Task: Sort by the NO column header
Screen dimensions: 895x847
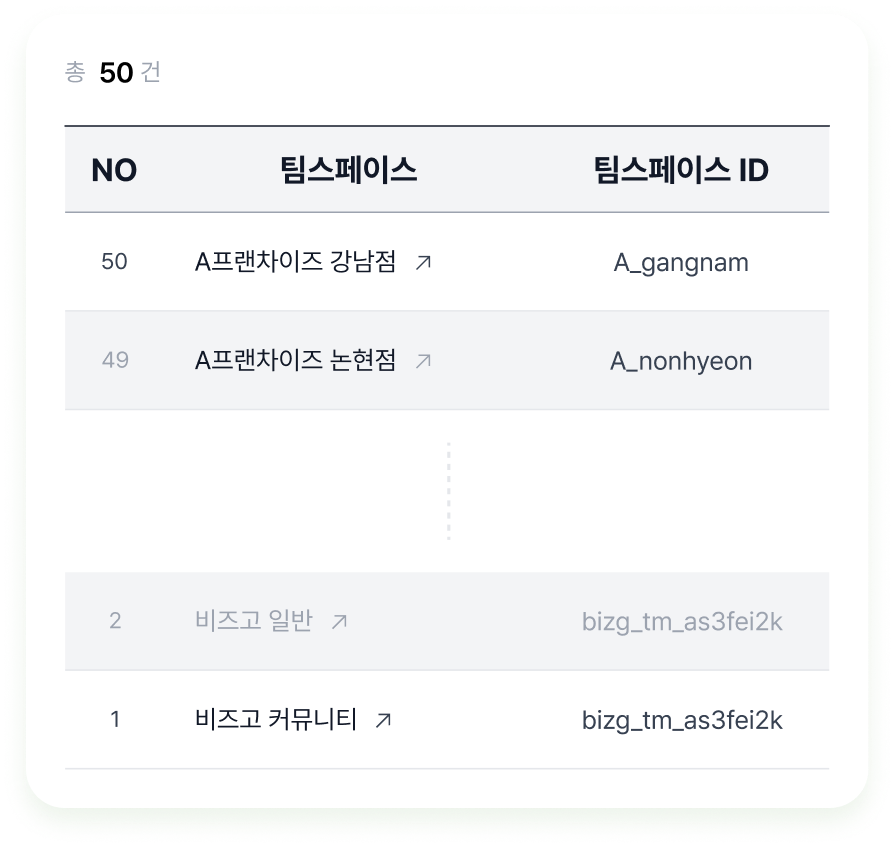Action: pyautogui.click(x=114, y=171)
